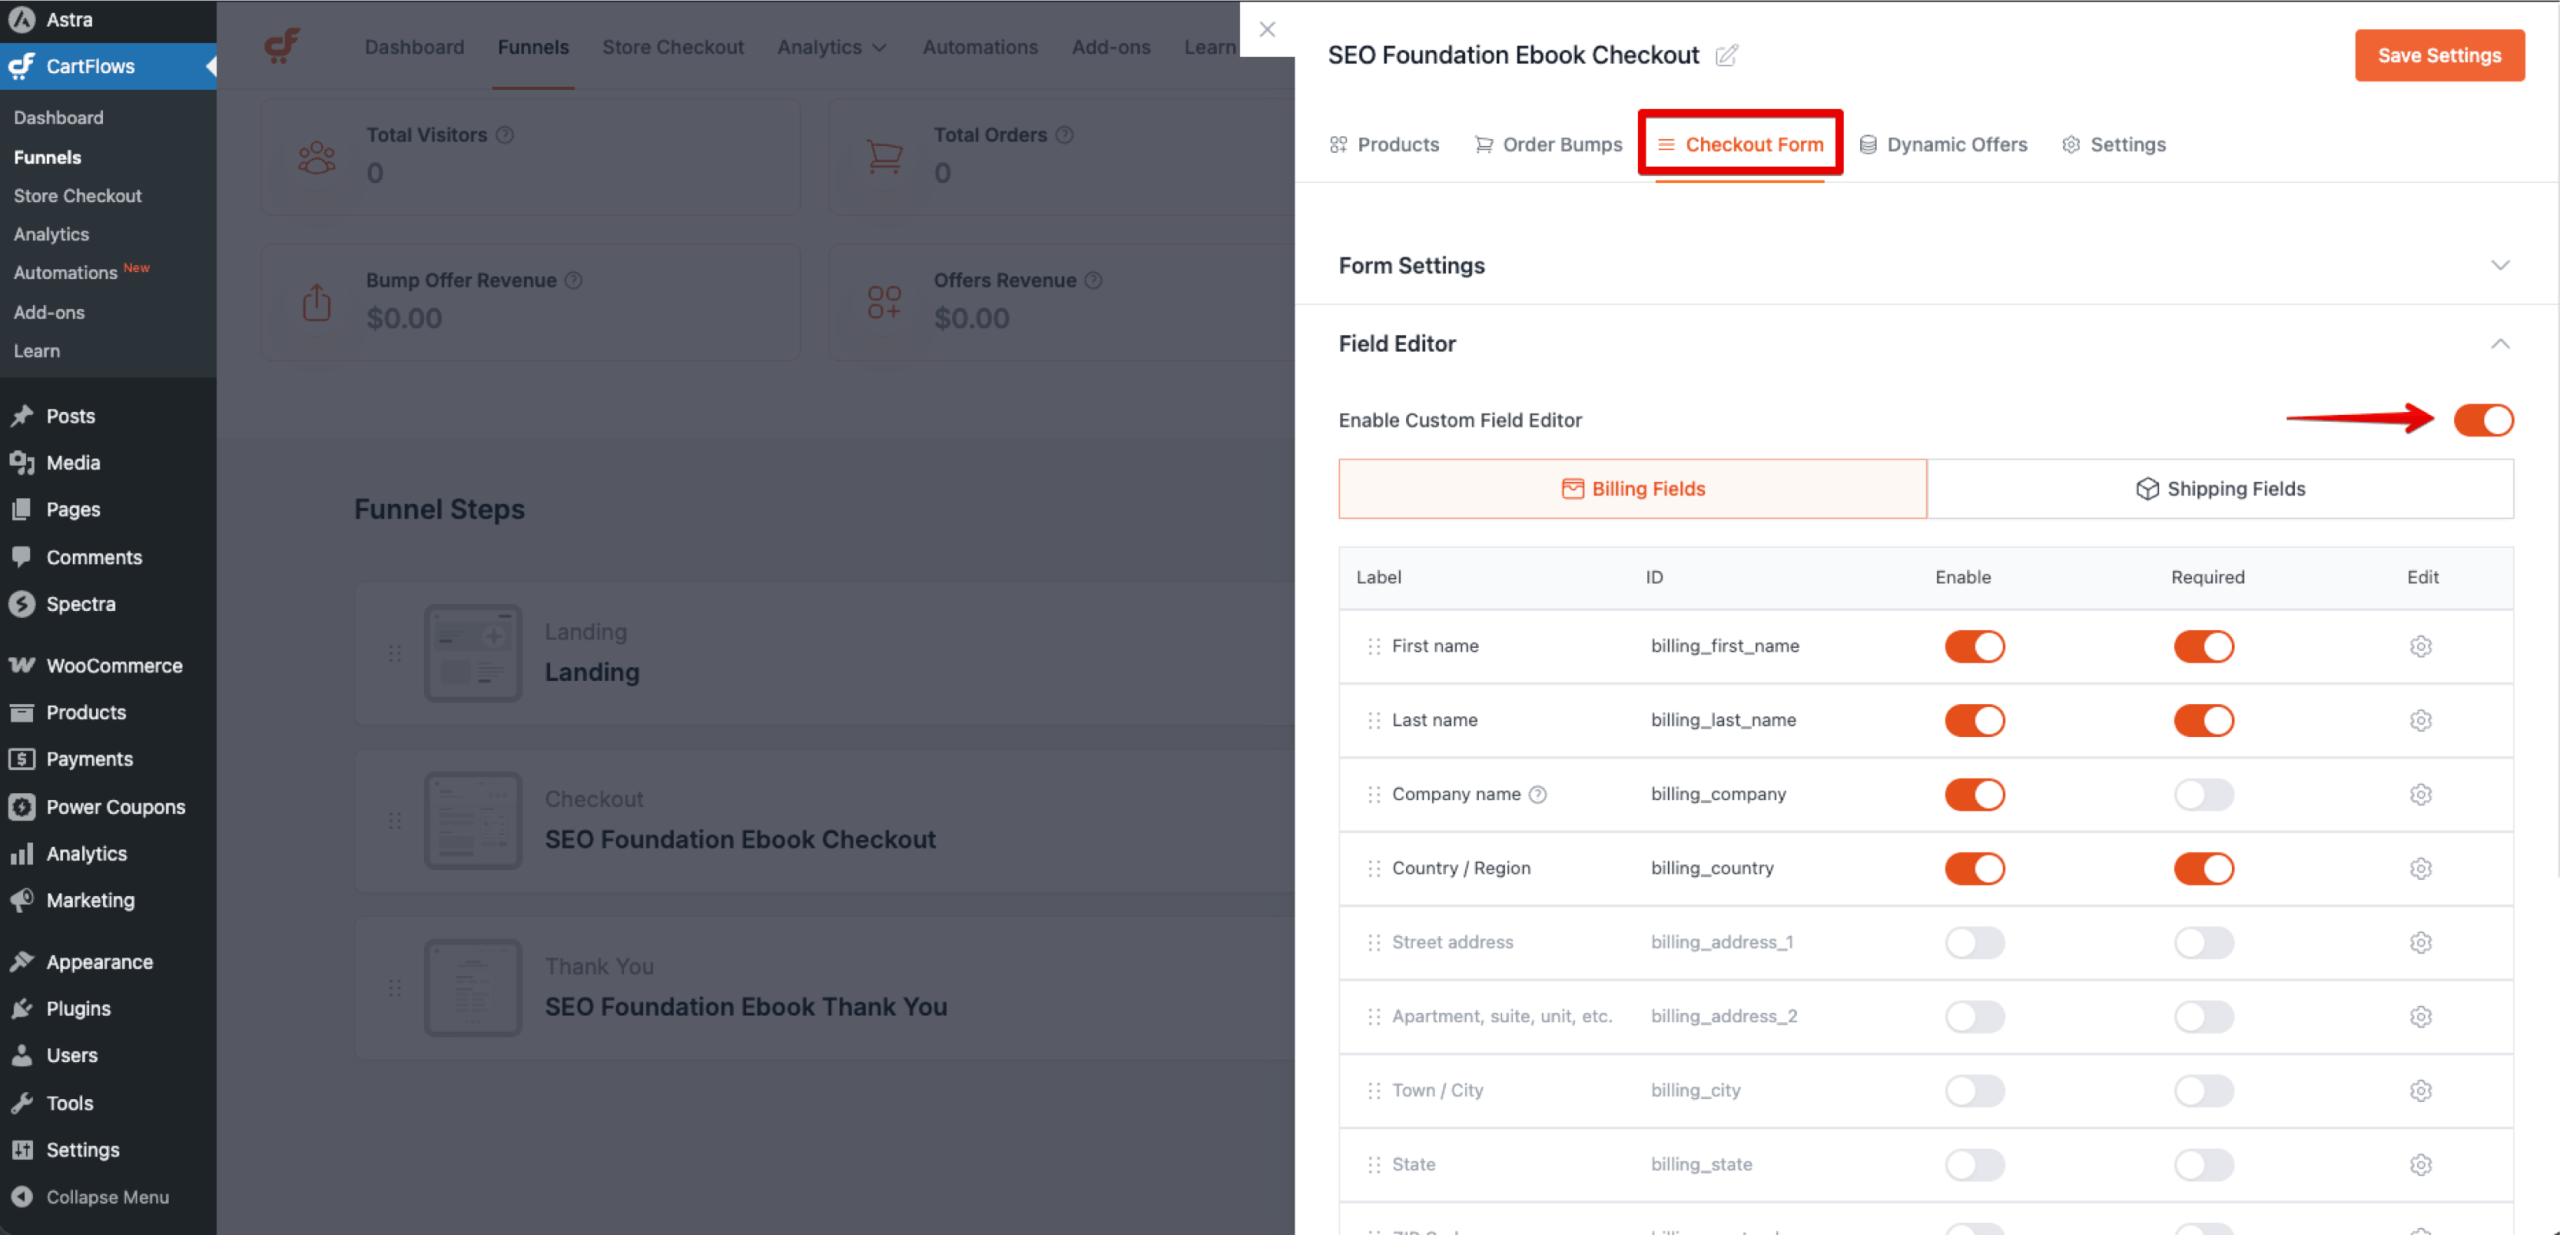Open the CartFlows dashboard icon in admin sidebar
2560x1235 pixels.
pyautogui.click(x=21, y=66)
